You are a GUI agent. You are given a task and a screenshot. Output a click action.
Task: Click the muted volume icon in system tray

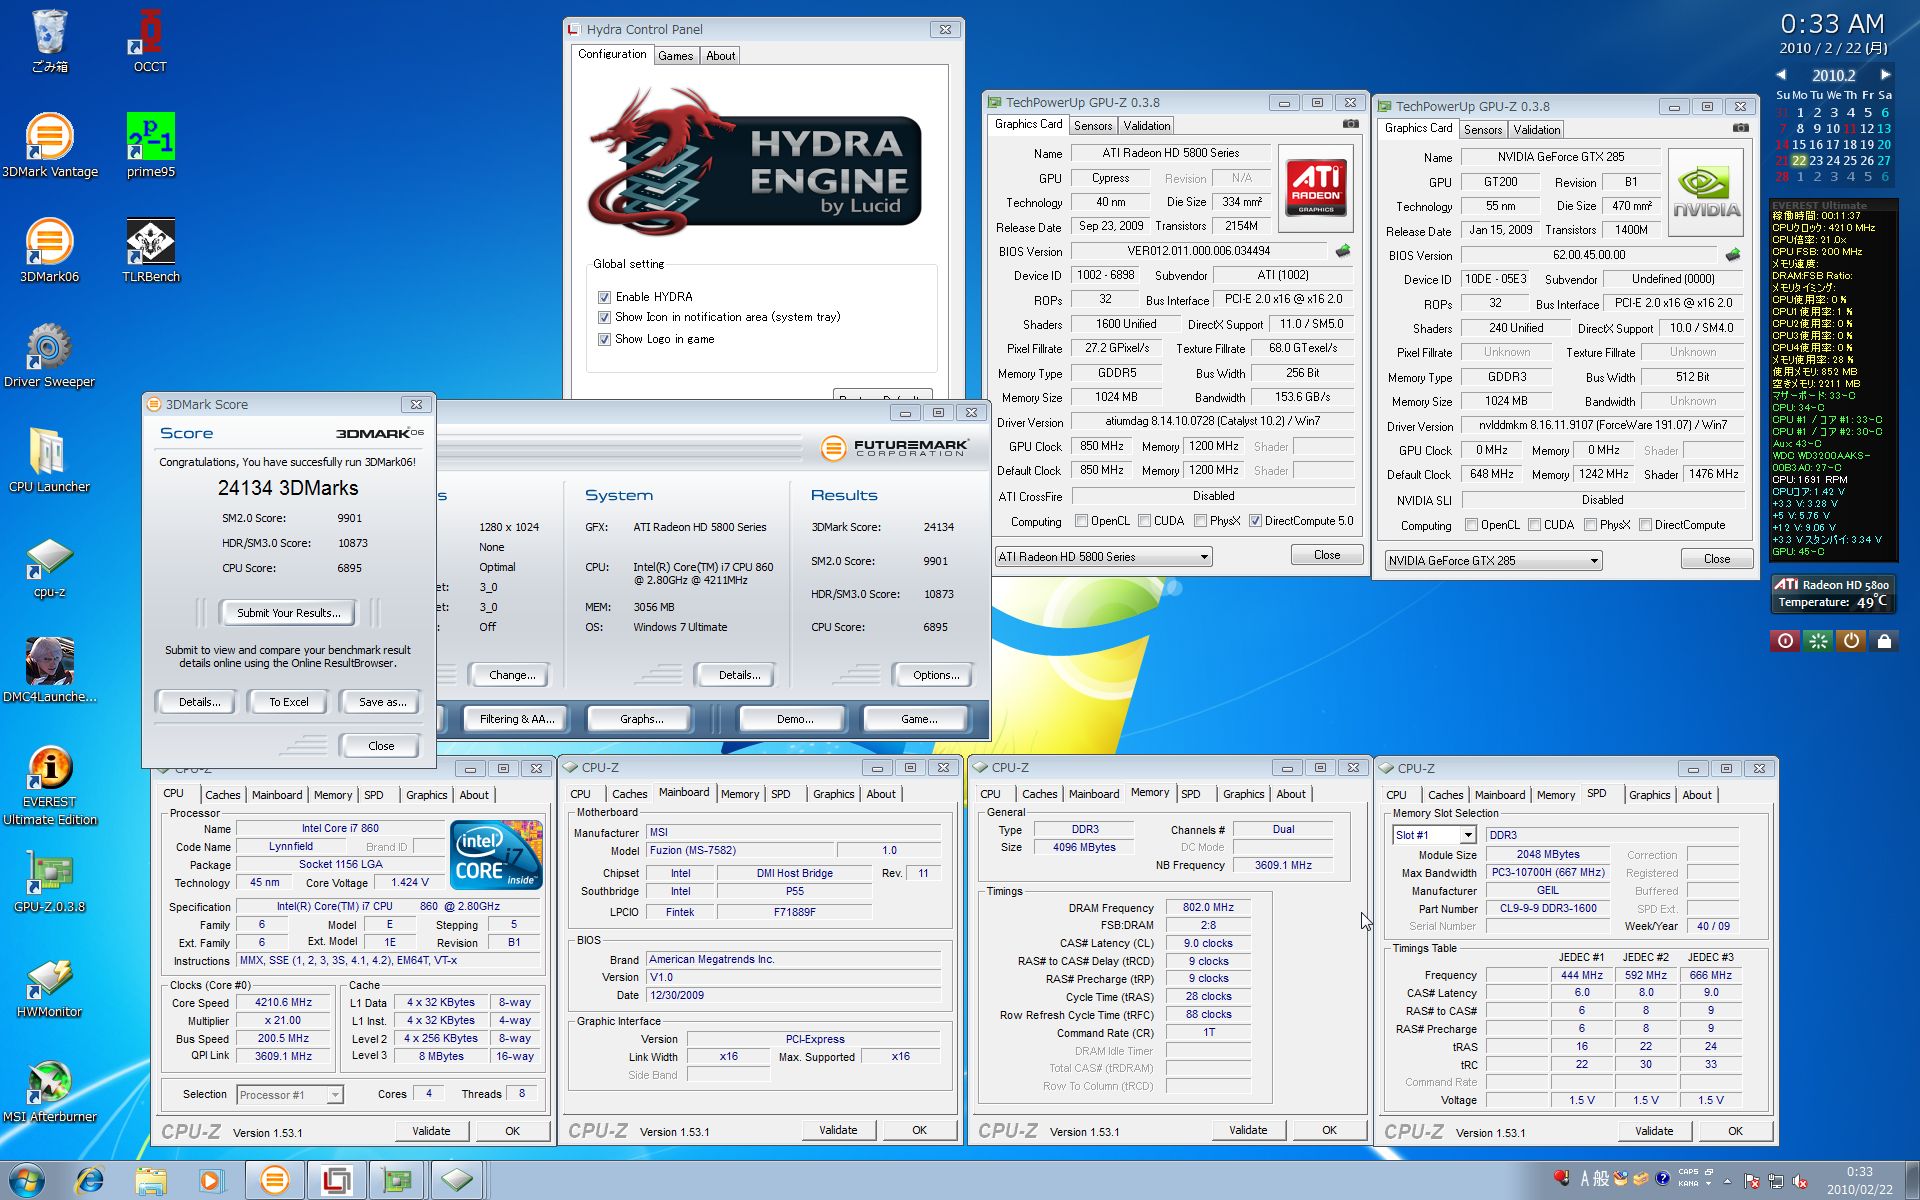pos(1799,1181)
